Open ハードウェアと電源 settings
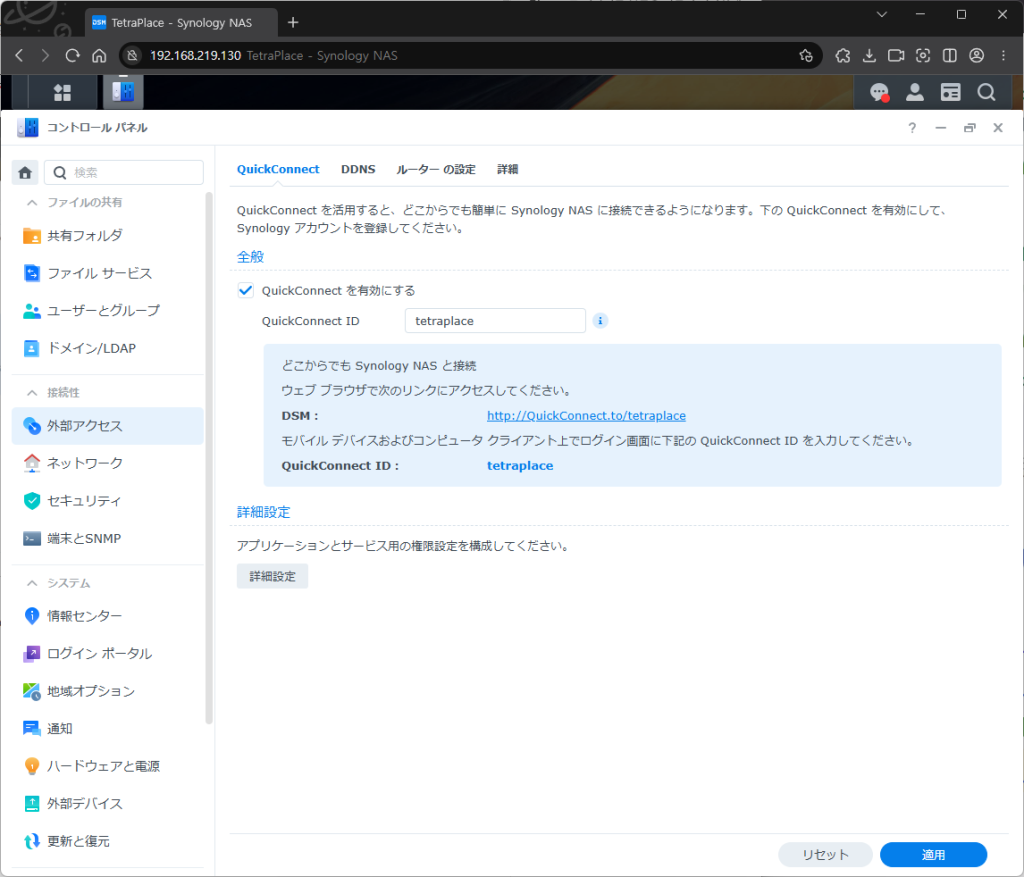 point(108,766)
